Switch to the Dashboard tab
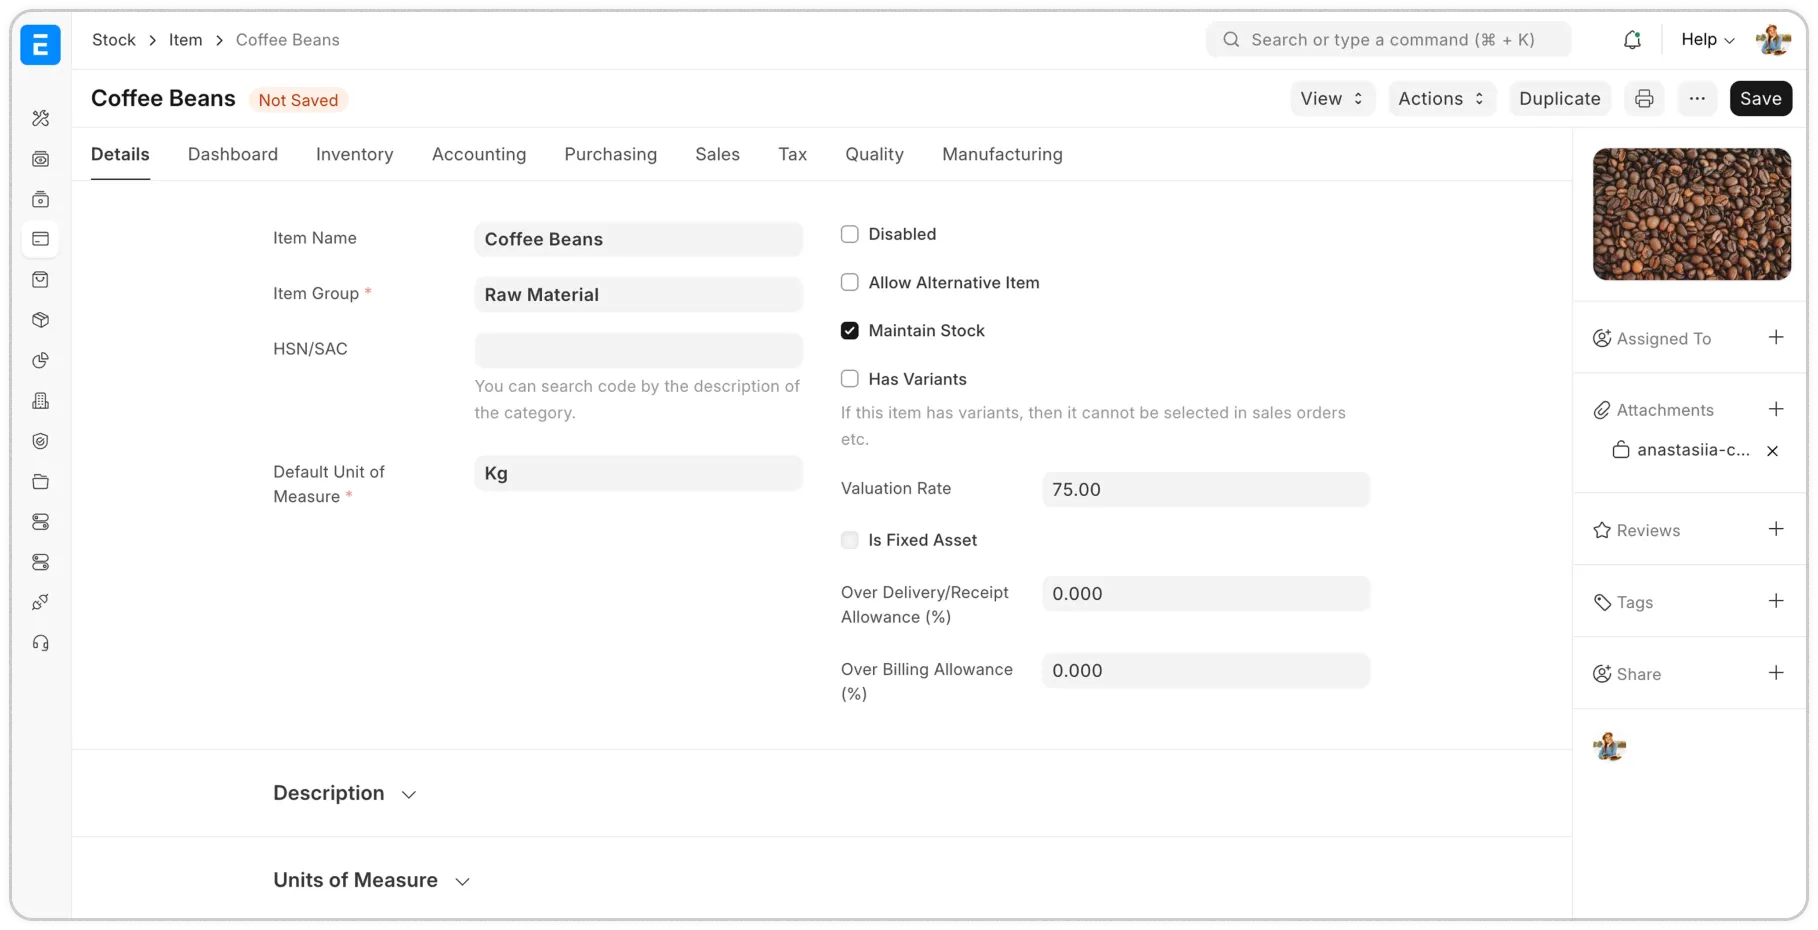This screenshot has width=1818, height=930. 233,154
